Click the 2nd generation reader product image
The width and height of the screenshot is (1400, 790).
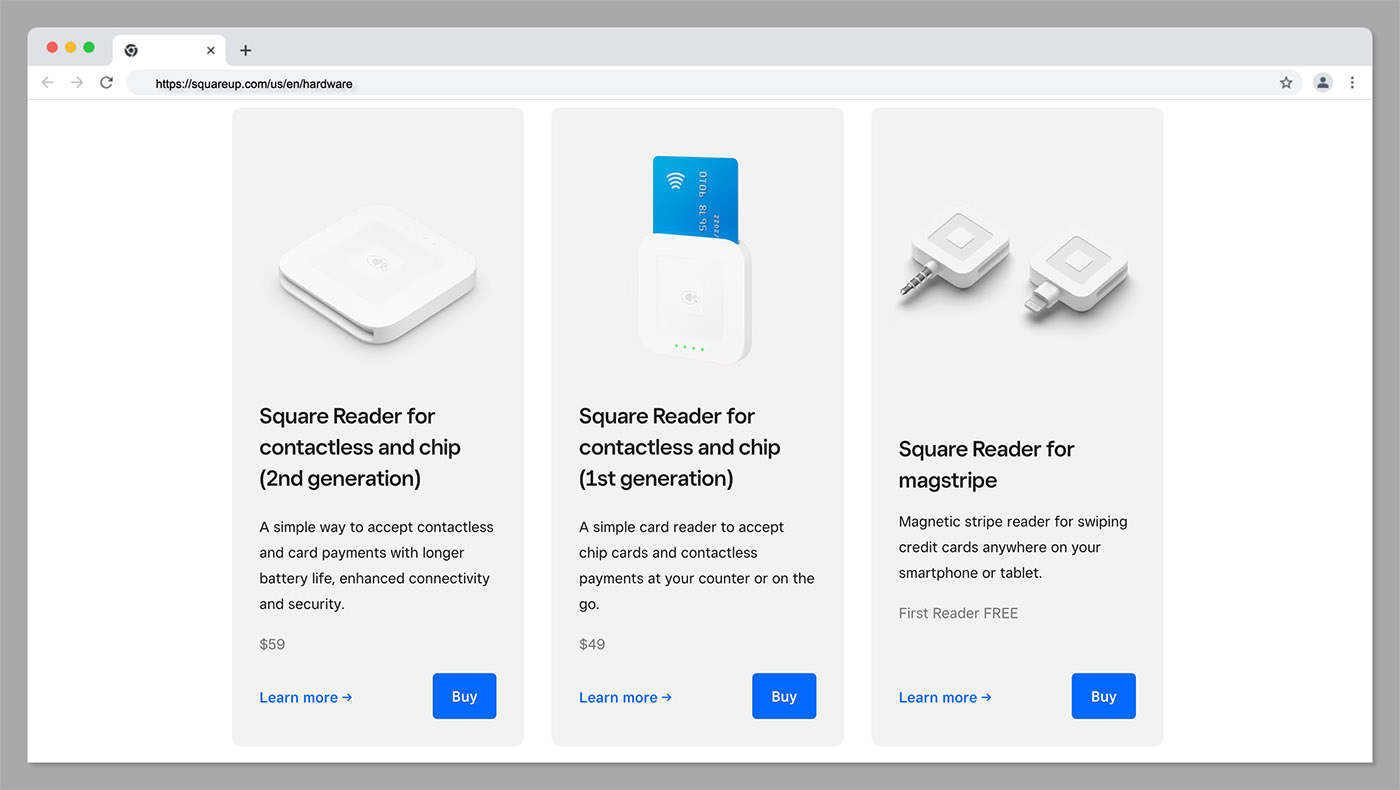click(377, 280)
